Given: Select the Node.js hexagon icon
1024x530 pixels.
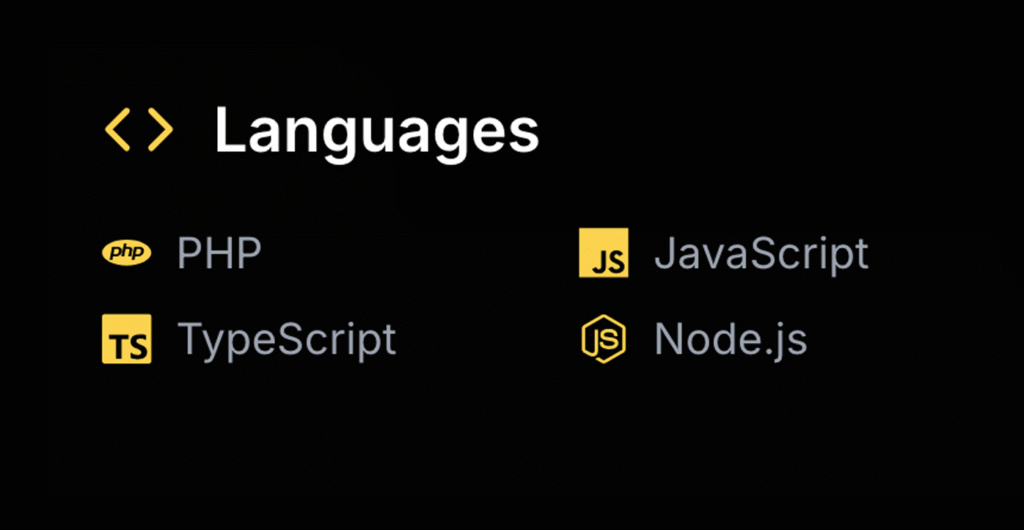Looking at the screenshot, I should 604,339.
